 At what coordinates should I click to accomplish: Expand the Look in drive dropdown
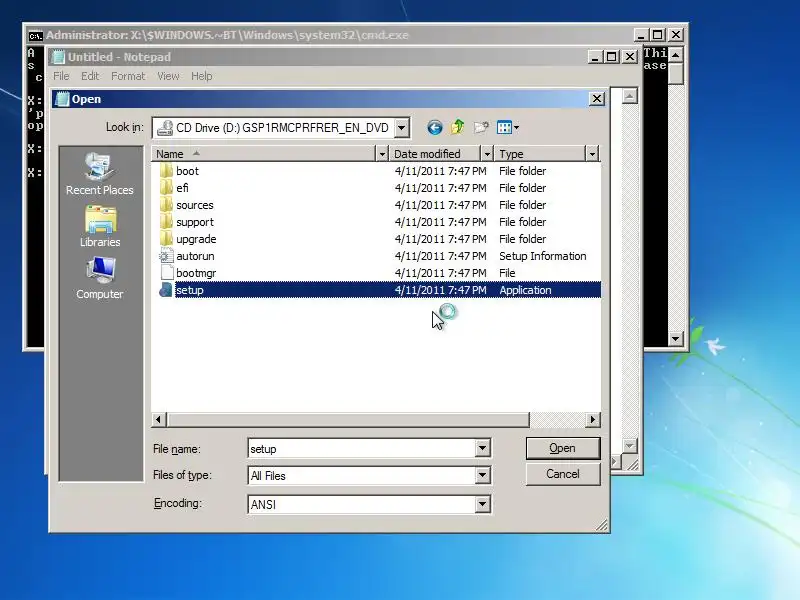click(402, 128)
